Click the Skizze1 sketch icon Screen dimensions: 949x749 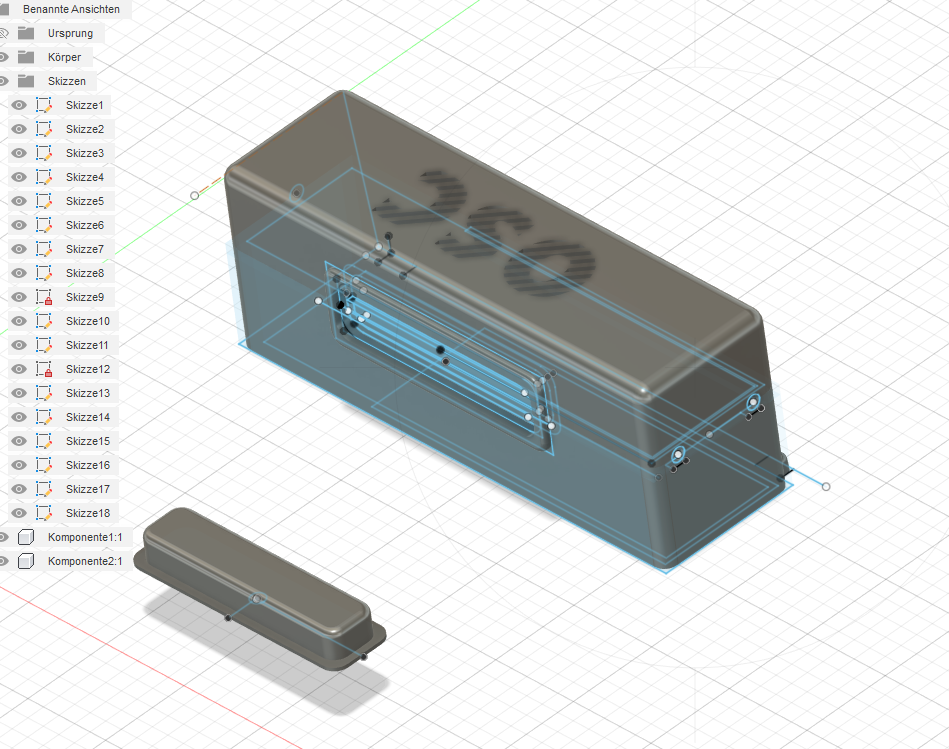(43, 104)
